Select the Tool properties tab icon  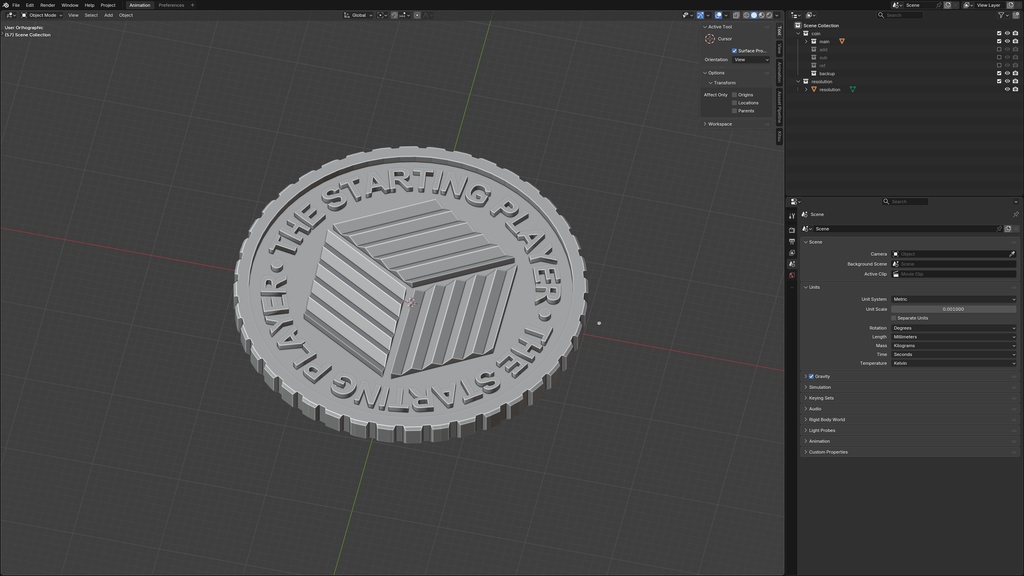coord(792,216)
